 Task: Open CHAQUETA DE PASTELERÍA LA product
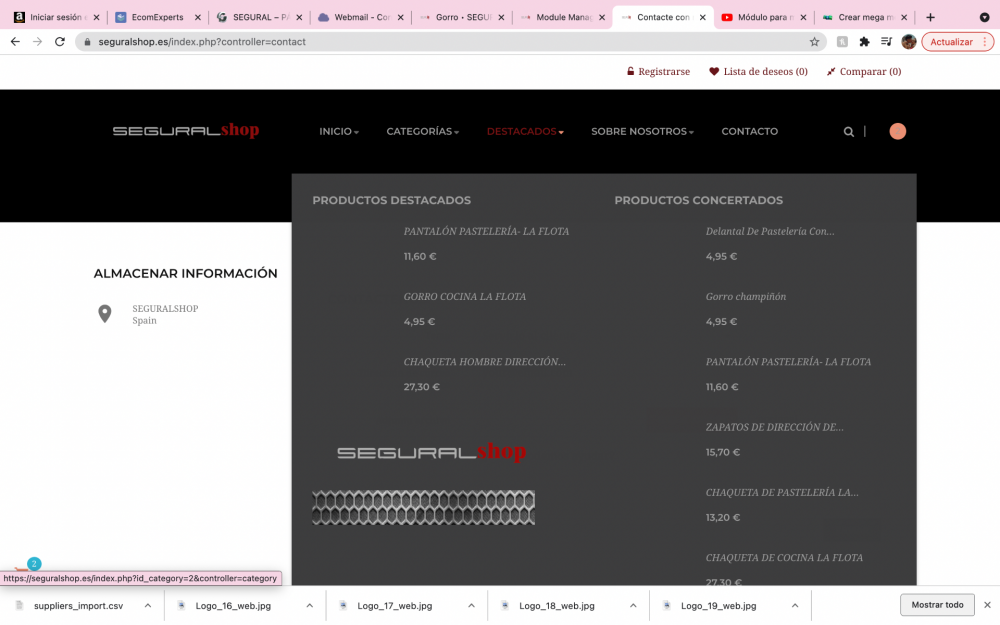782,492
